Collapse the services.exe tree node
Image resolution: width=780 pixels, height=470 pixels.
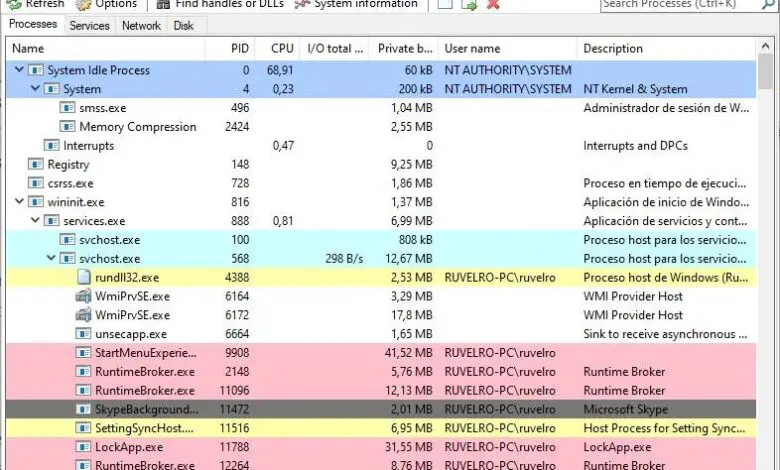(35, 220)
